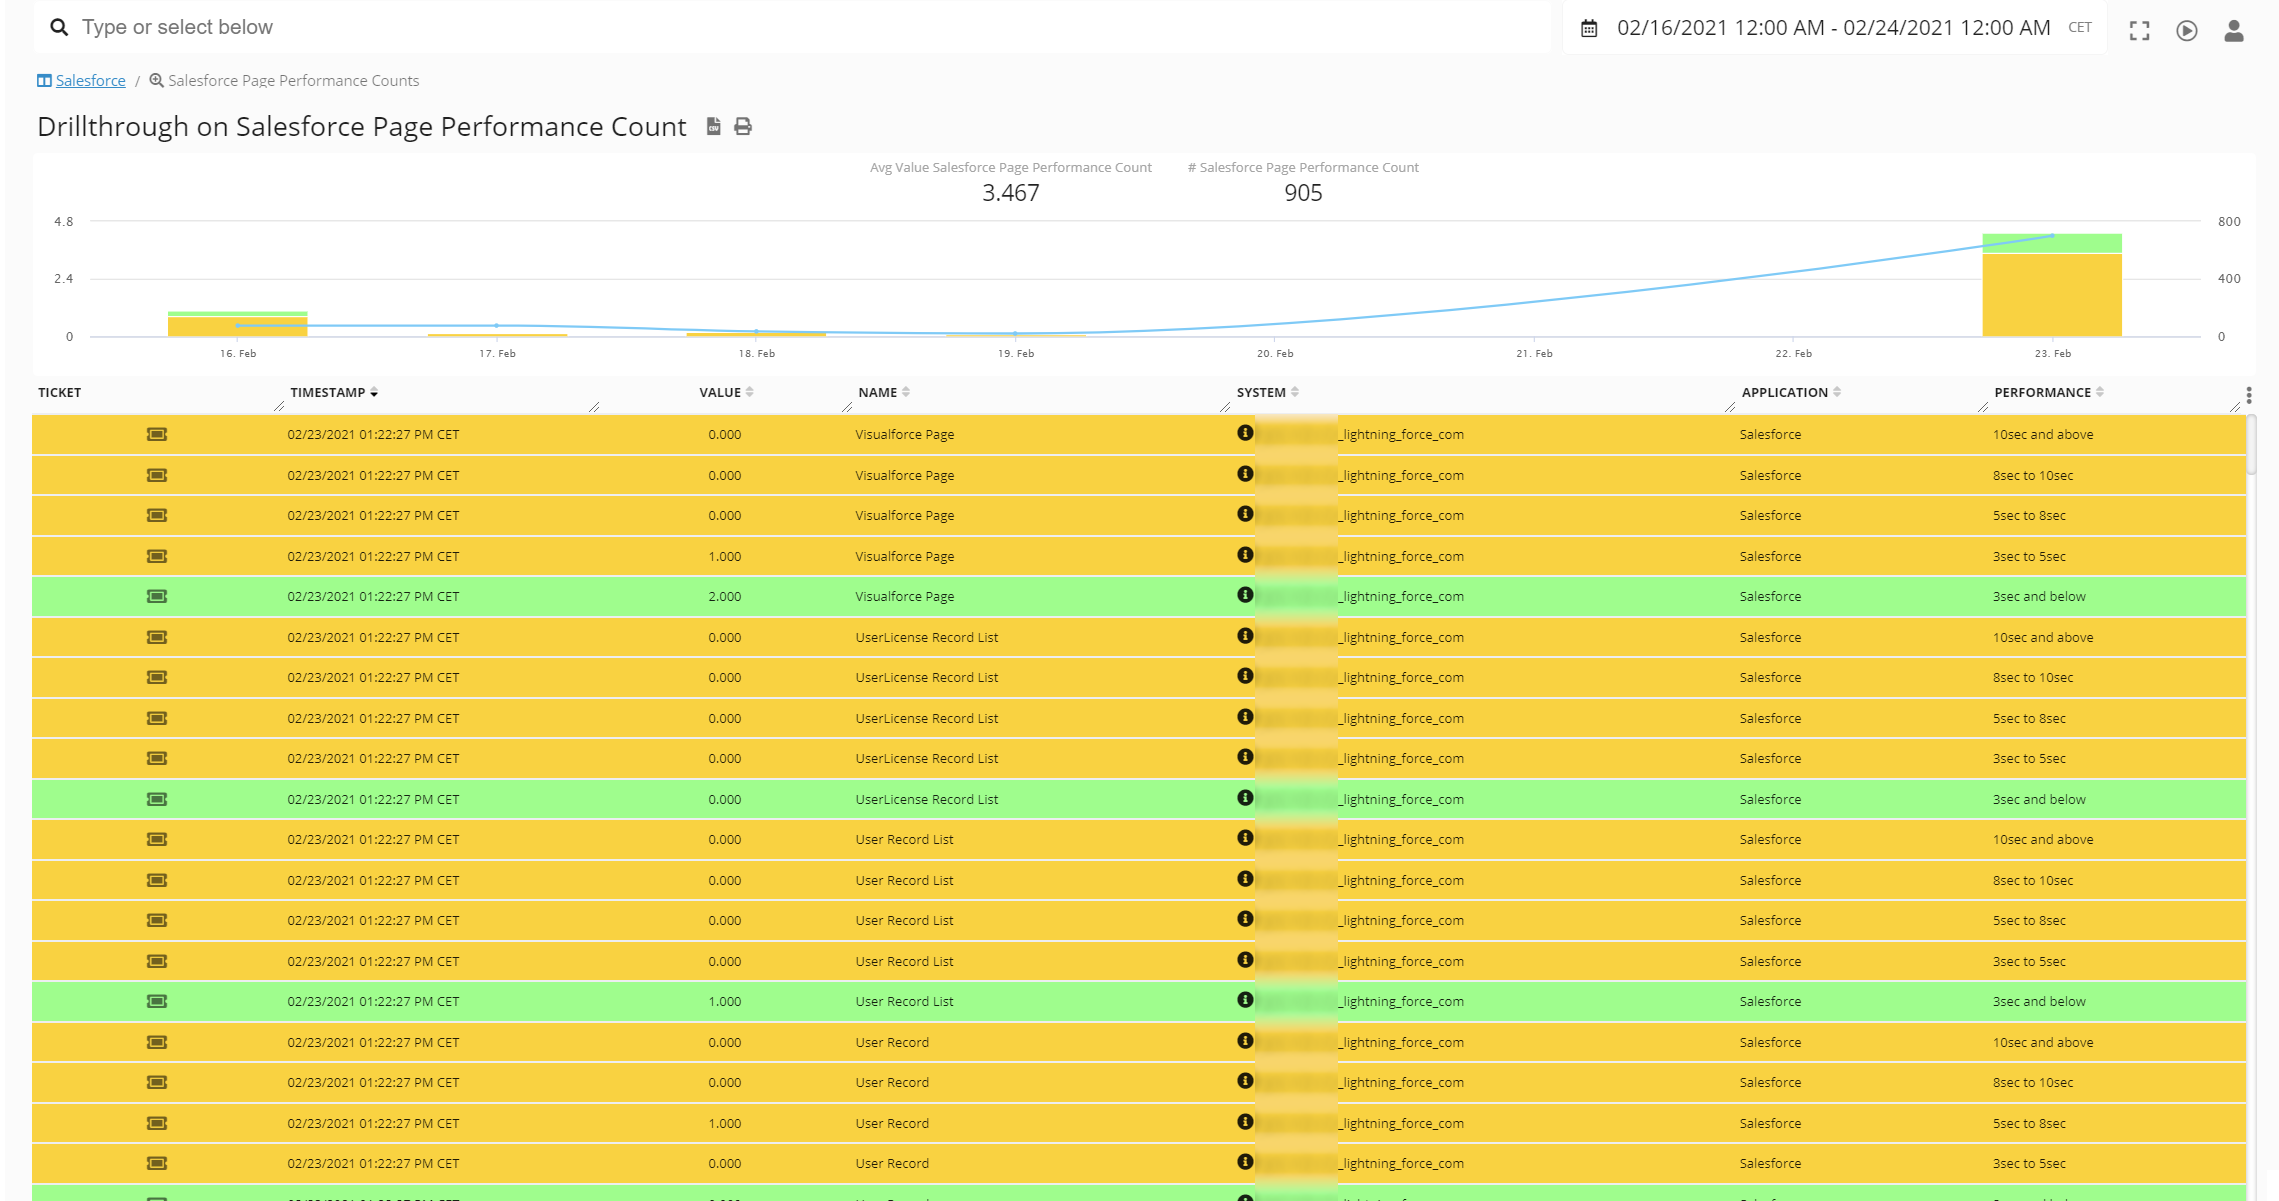Toggle sorting on the VALUE column
The image size is (2279, 1201).
point(749,392)
